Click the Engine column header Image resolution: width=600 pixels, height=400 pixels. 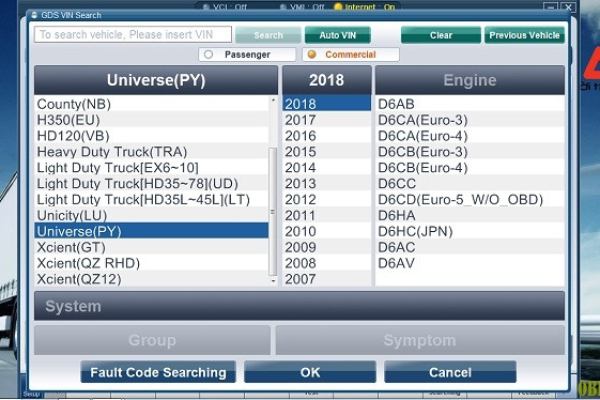coord(470,80)
